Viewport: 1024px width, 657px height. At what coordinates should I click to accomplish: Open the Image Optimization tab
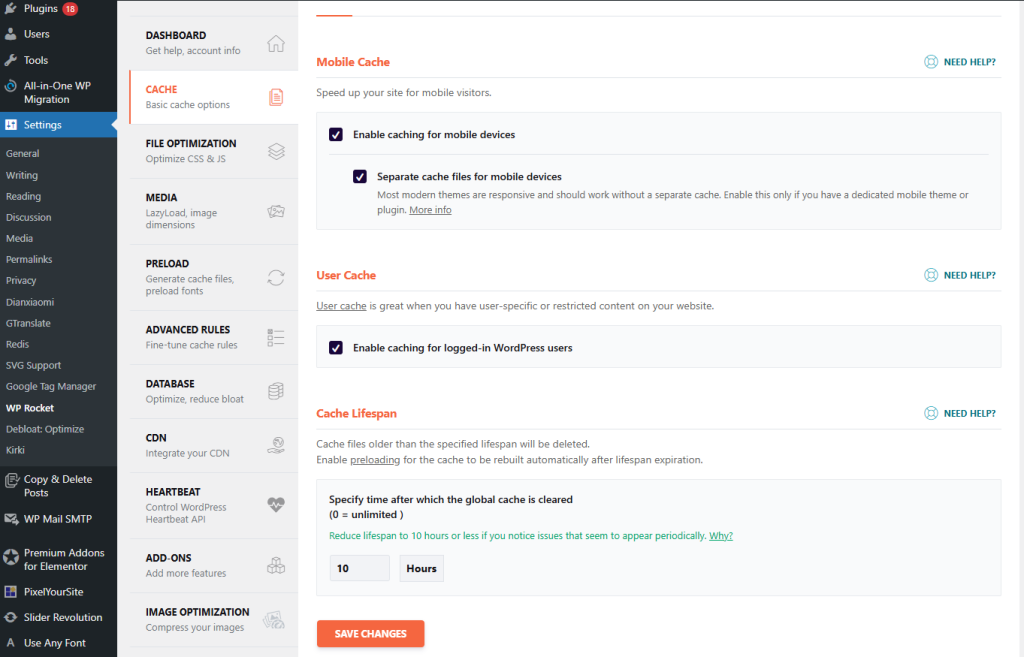click(x=197, y=619)
